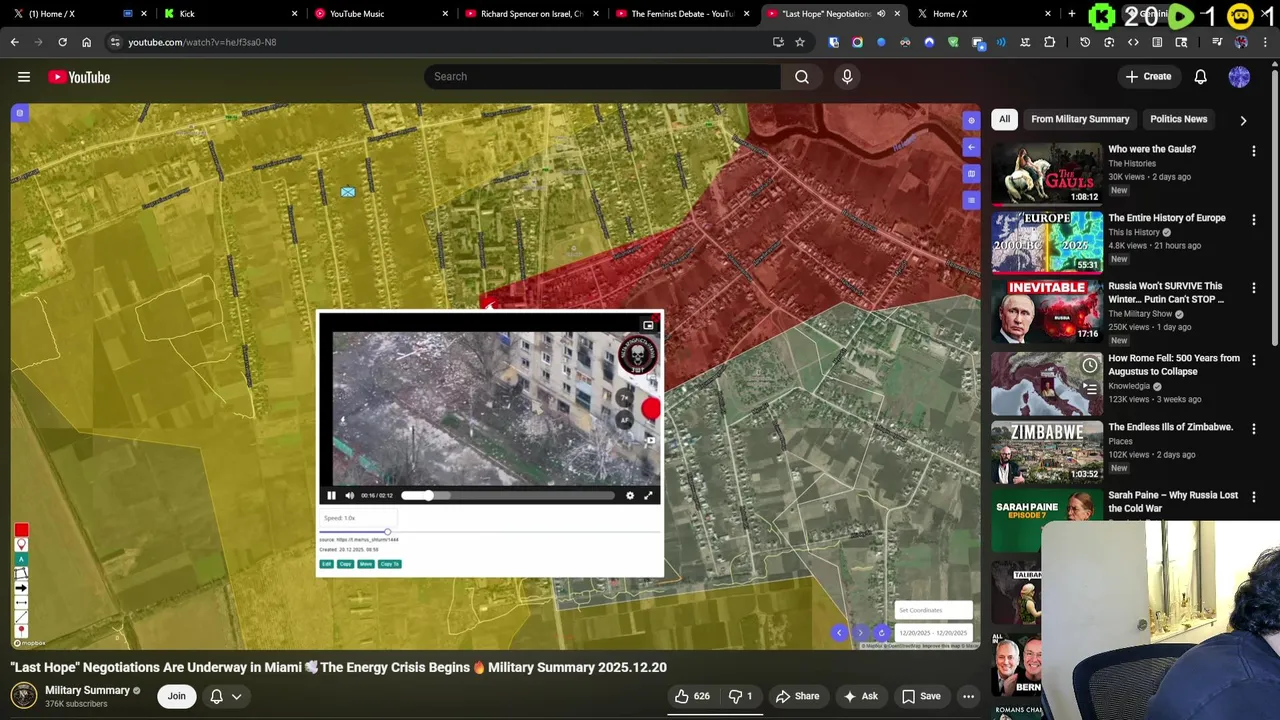Open the Create menu
This screenshot has width=1280, height=720.
click(x=1148, y=77)
